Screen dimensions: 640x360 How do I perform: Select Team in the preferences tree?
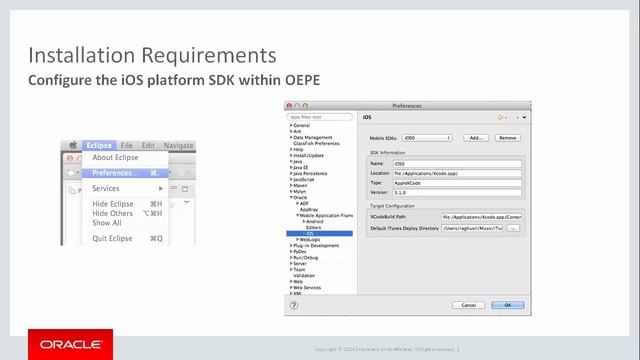tap(299, 269)
